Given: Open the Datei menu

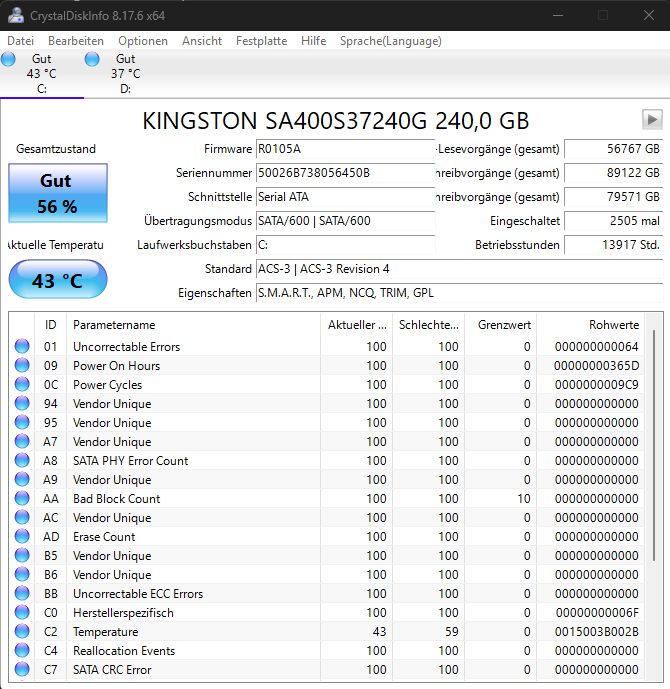Looking at the screenshot, I should [x=20, y=41].
